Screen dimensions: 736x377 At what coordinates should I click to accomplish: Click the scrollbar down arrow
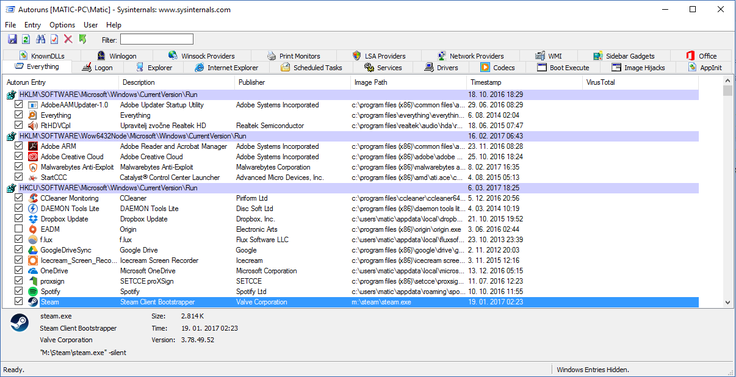pos(728,302)
